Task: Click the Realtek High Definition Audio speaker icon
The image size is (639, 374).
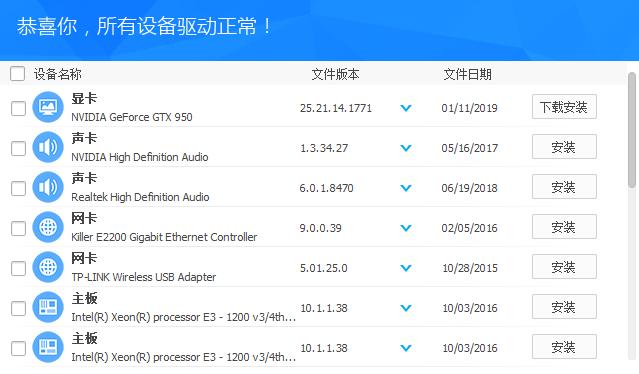Action: point(48,187)
